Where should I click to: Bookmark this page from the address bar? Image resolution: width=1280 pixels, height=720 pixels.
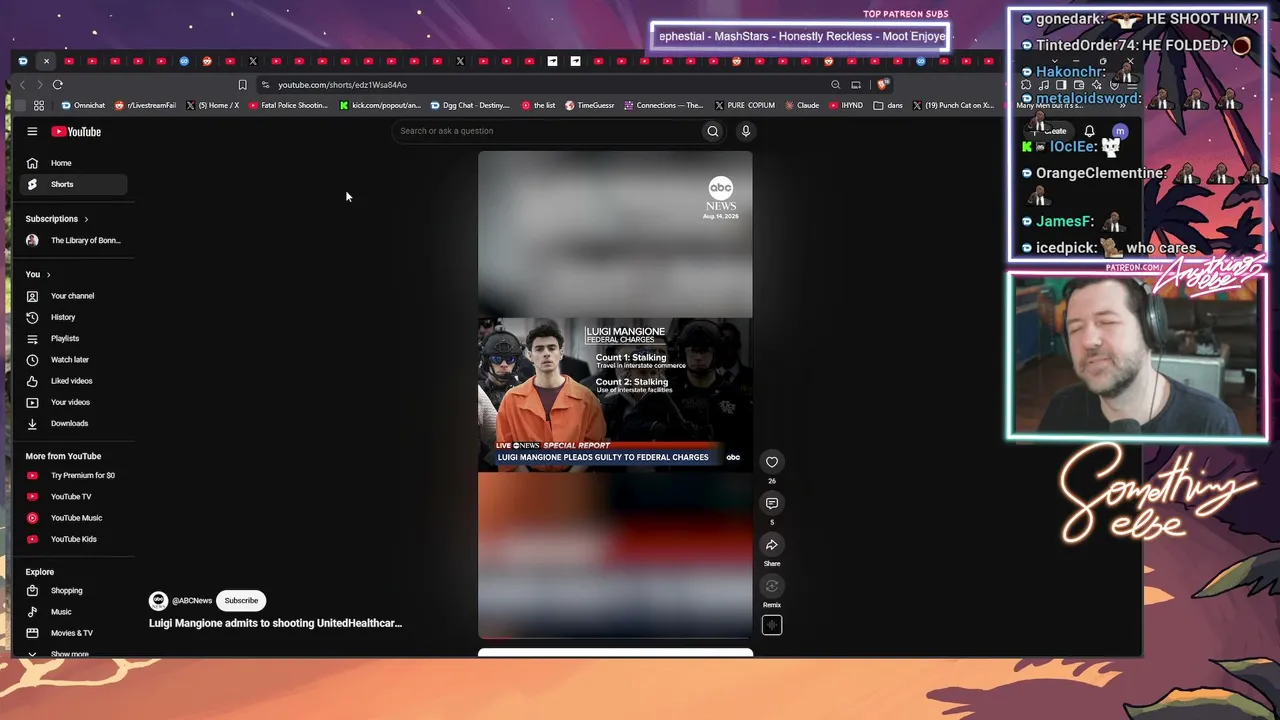(x=242, y=85)
